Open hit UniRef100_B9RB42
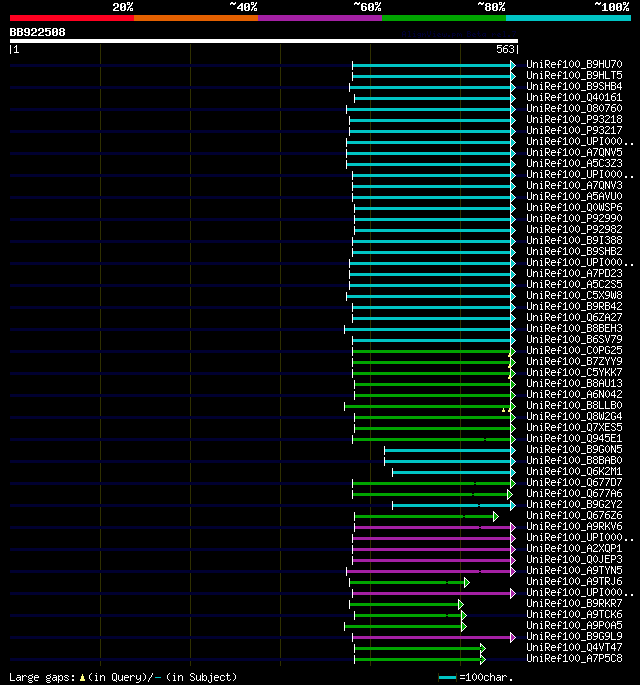Screen dimensions: 640x685 [574, 306]
